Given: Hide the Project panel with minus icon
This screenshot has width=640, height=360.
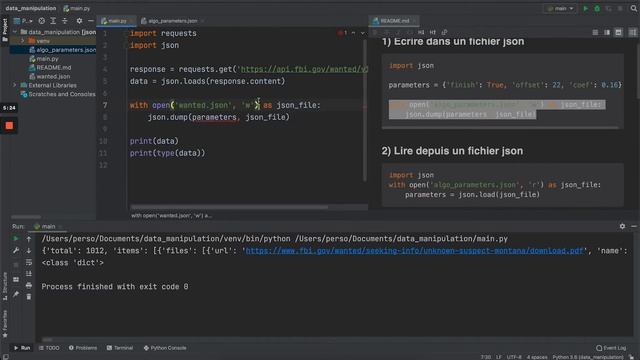Looking at the screenshot, I should [x=91, y=20].
